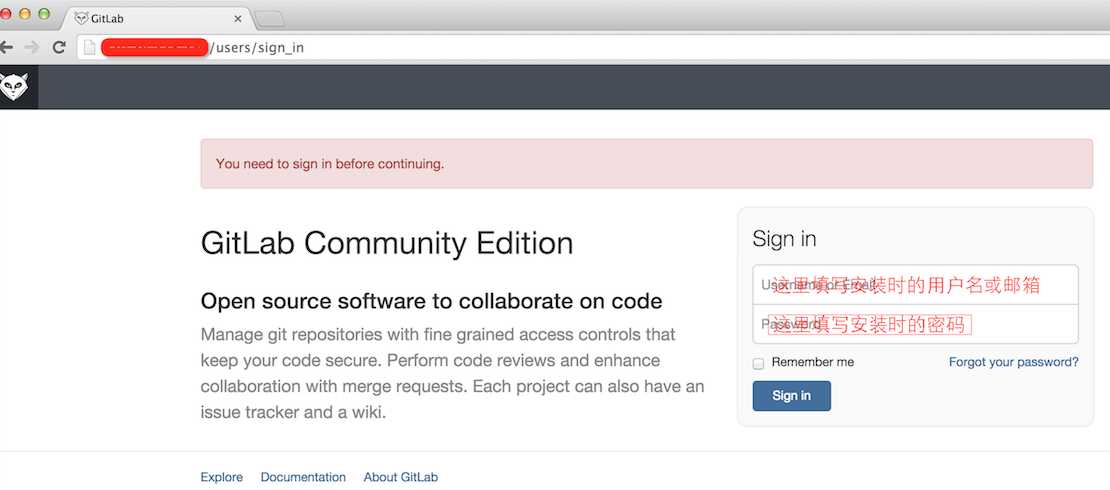Visit the About GitLab link
1110x490 pixels.
400,477
